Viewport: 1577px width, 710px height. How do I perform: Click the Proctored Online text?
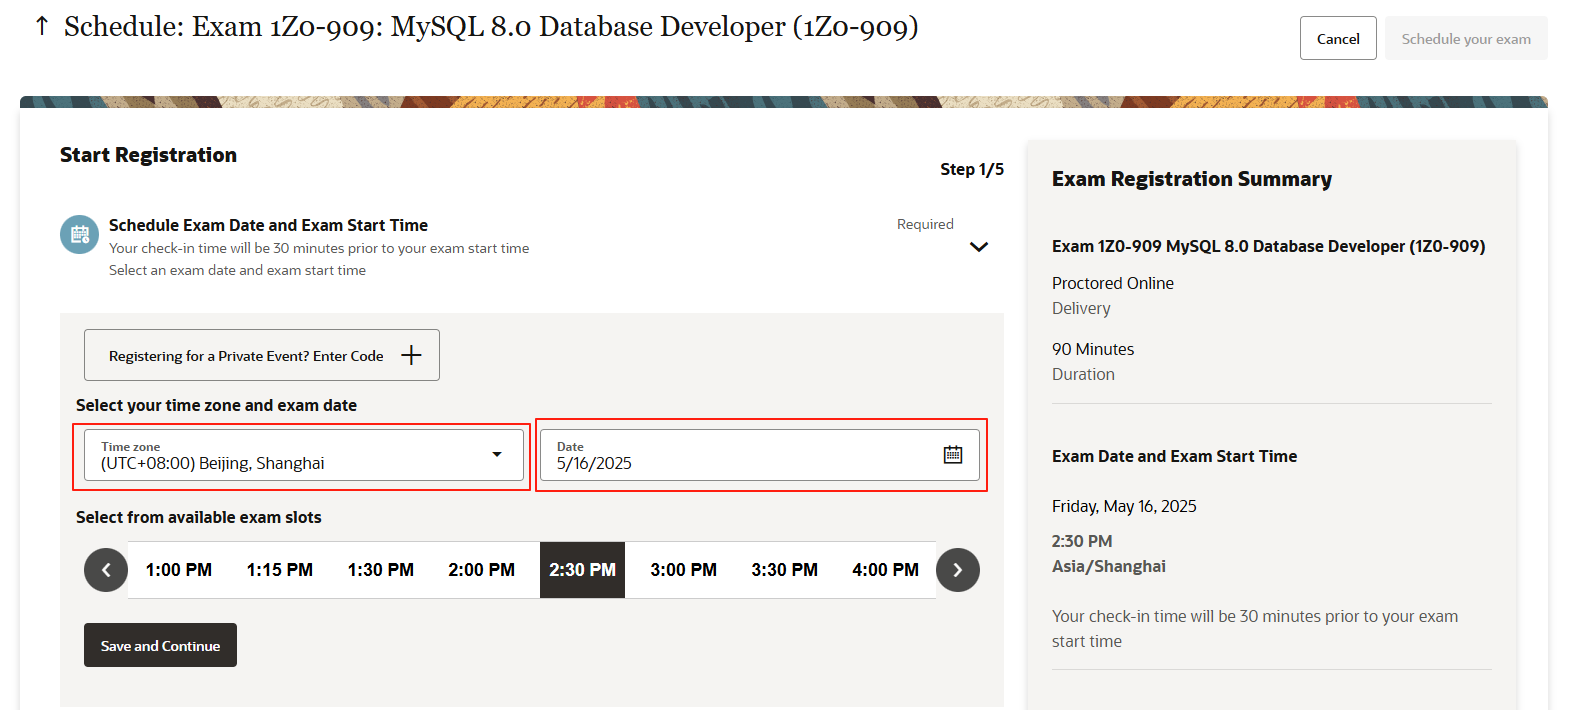(x=1113, y=283)
